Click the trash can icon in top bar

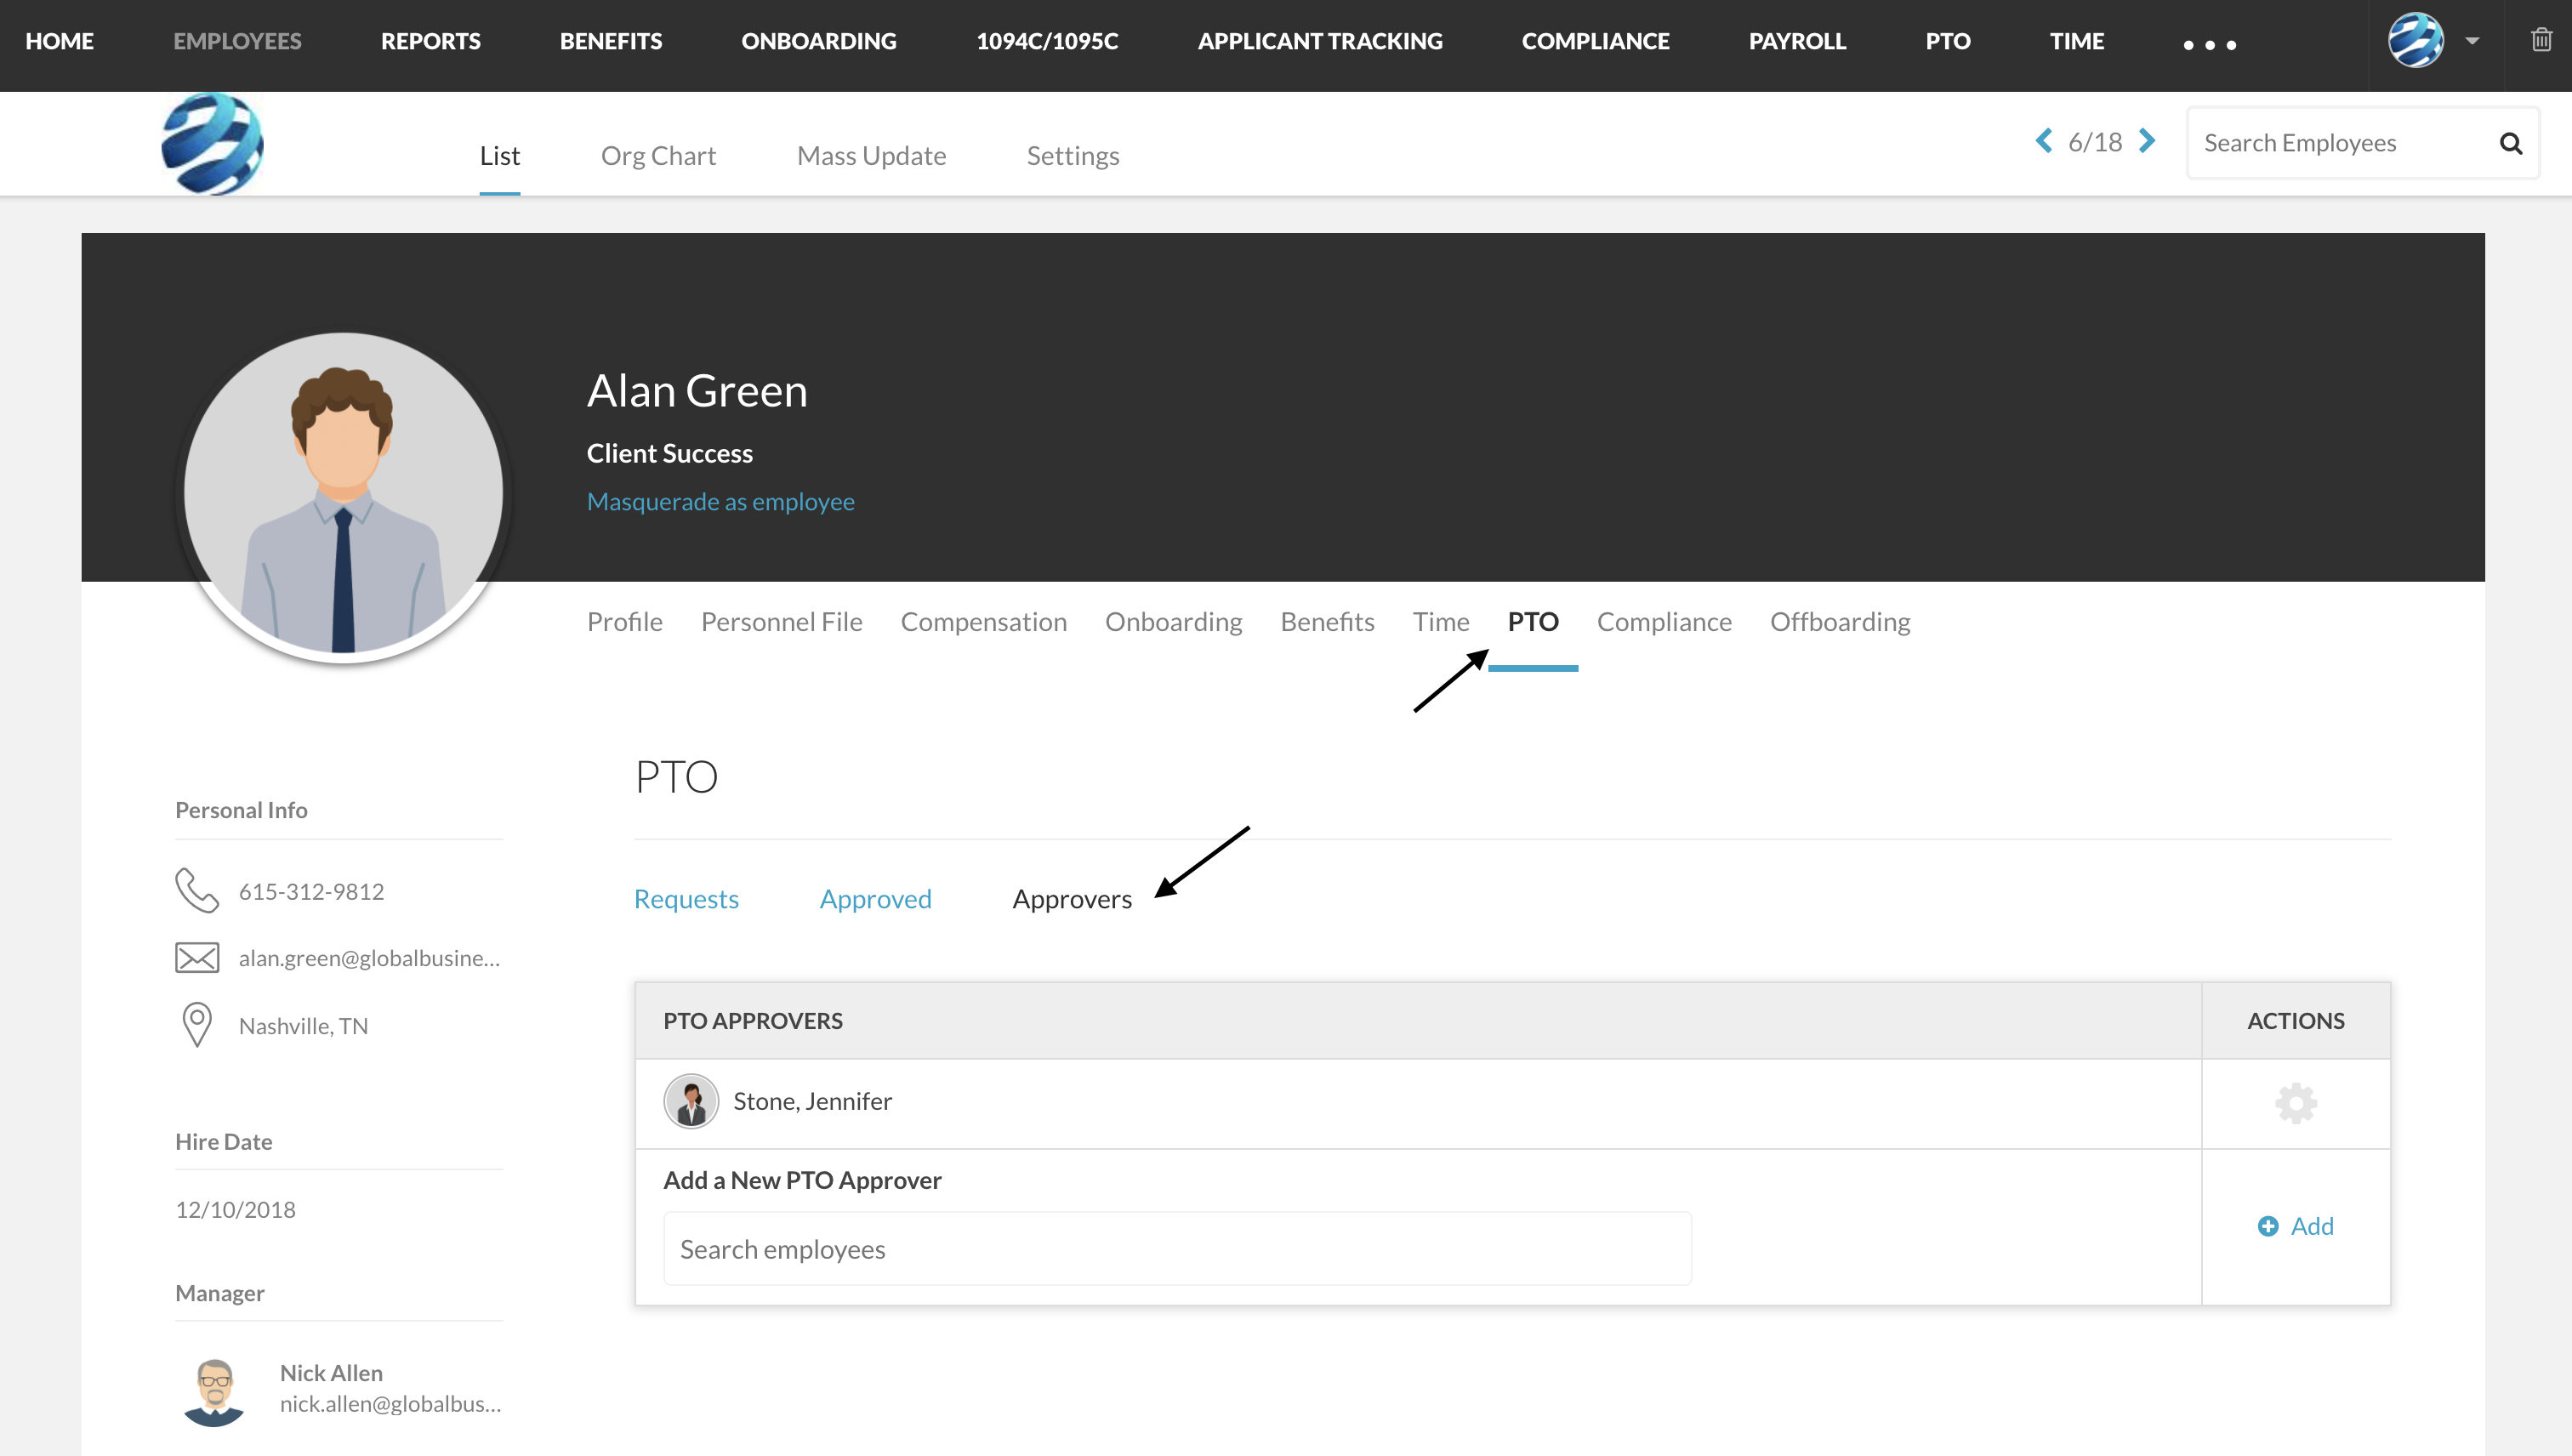pos(2541,40)
